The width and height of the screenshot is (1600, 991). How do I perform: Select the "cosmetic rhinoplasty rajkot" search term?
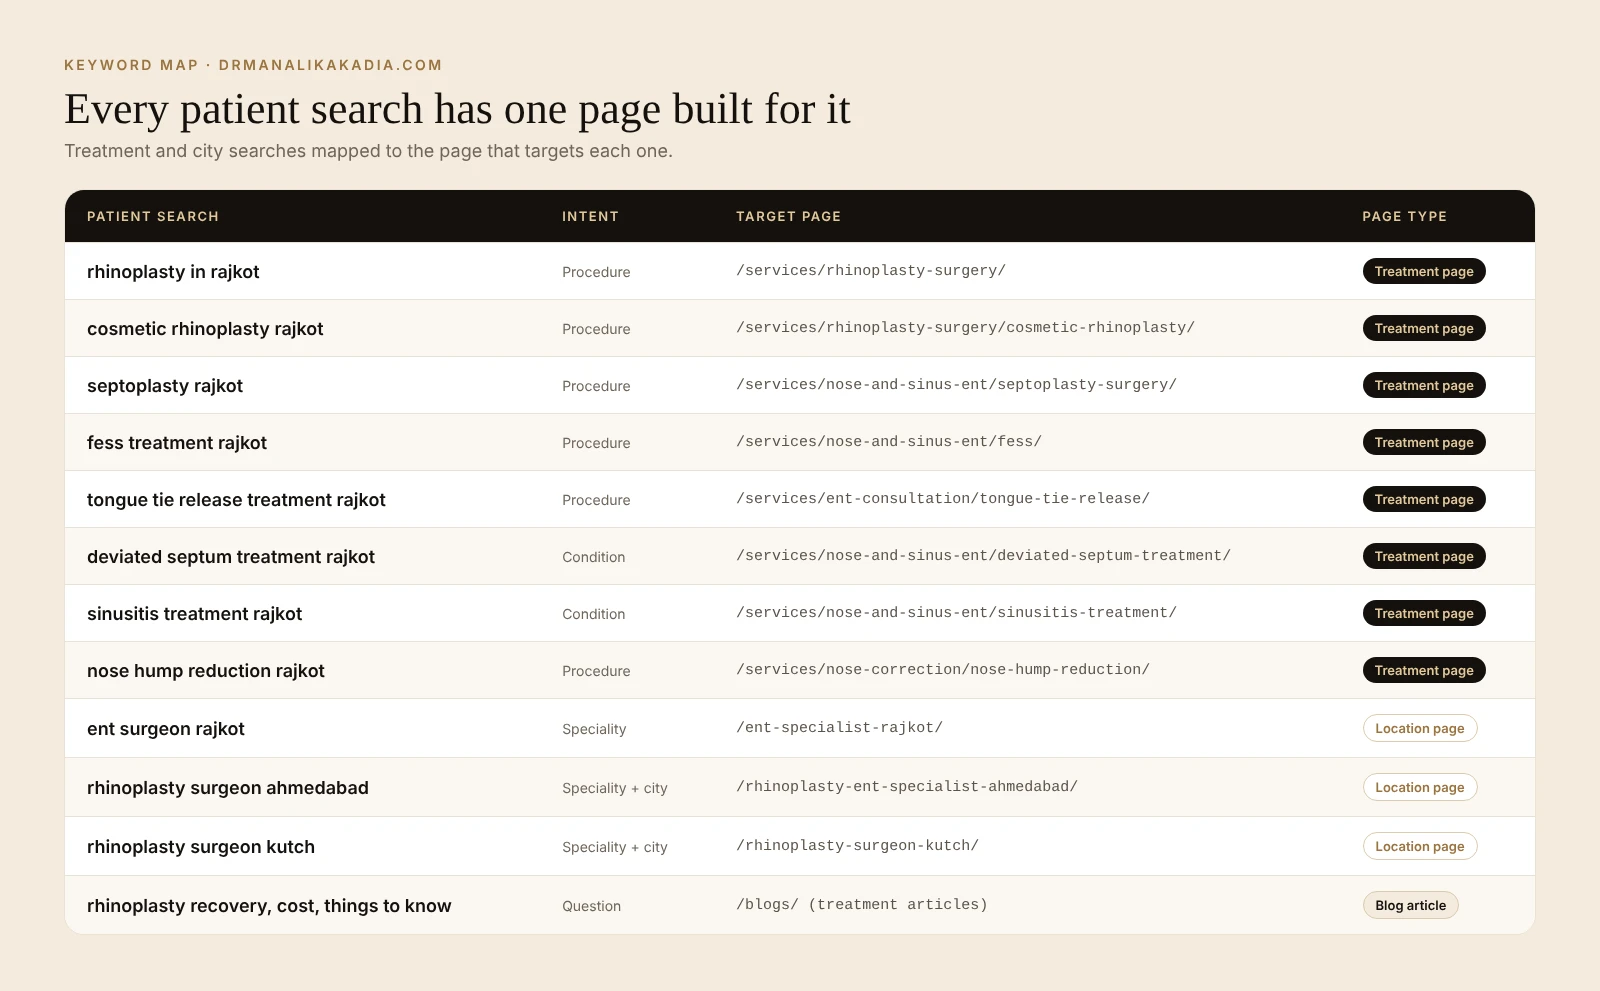(x=205, y=329)
